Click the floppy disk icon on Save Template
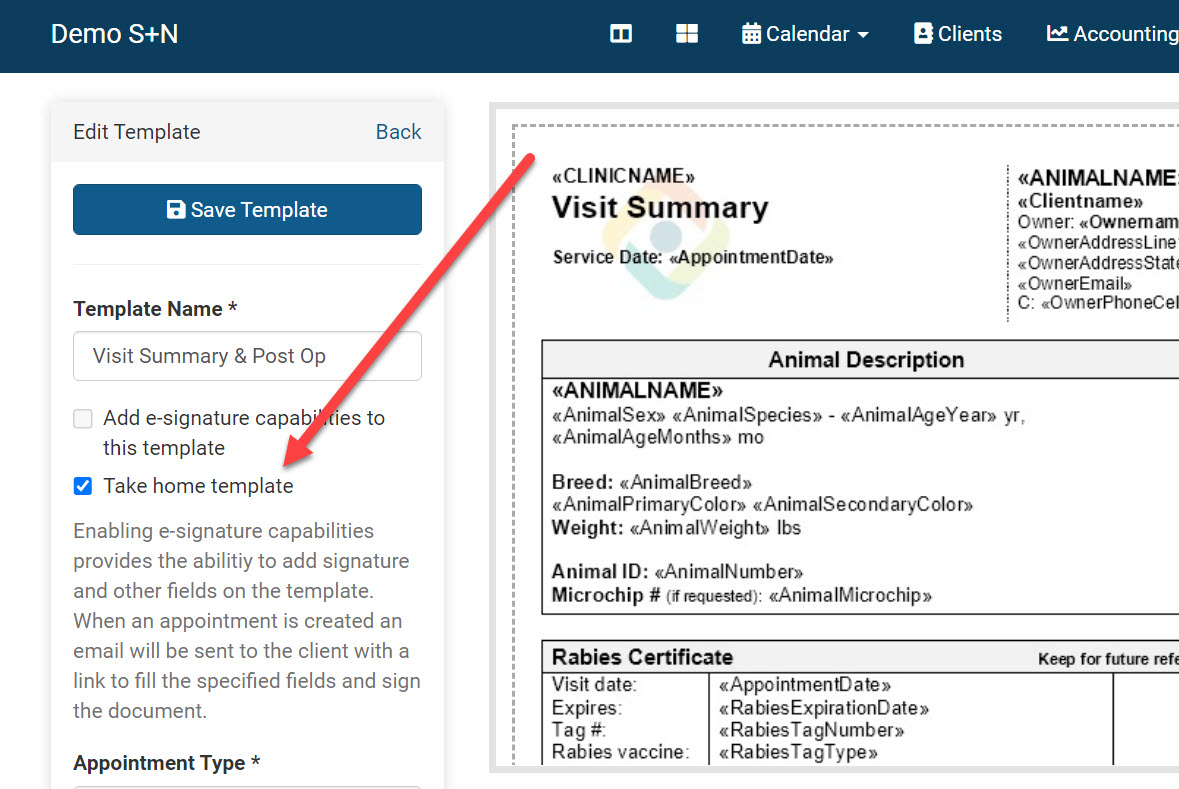The width and height of the screenshot is (1179, 789). tap(176, 210)
